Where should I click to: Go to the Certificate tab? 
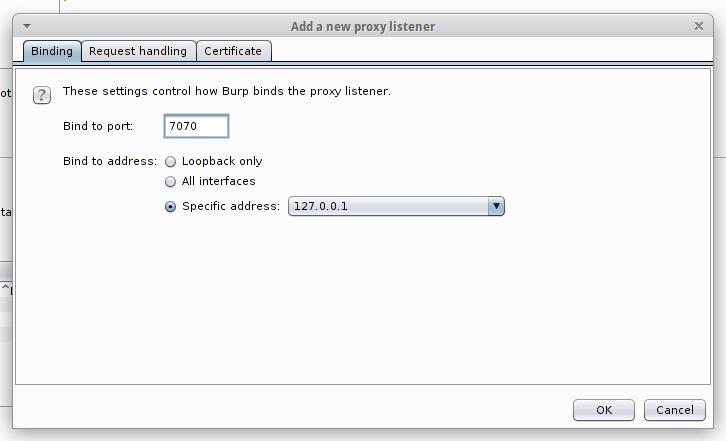(233, 51)
